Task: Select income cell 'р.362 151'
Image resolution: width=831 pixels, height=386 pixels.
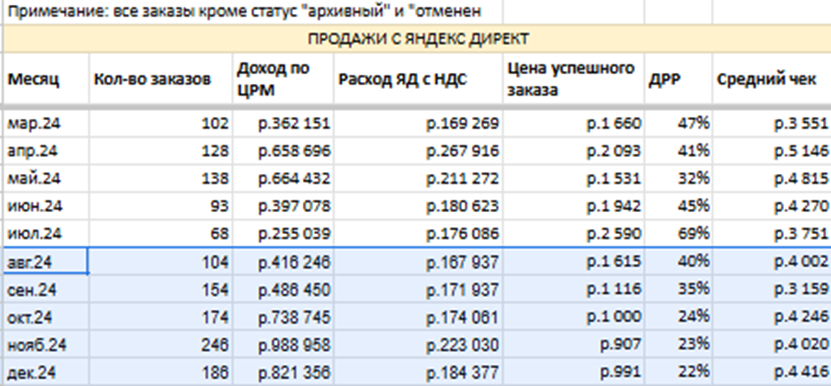Action: tap(283, 124)
